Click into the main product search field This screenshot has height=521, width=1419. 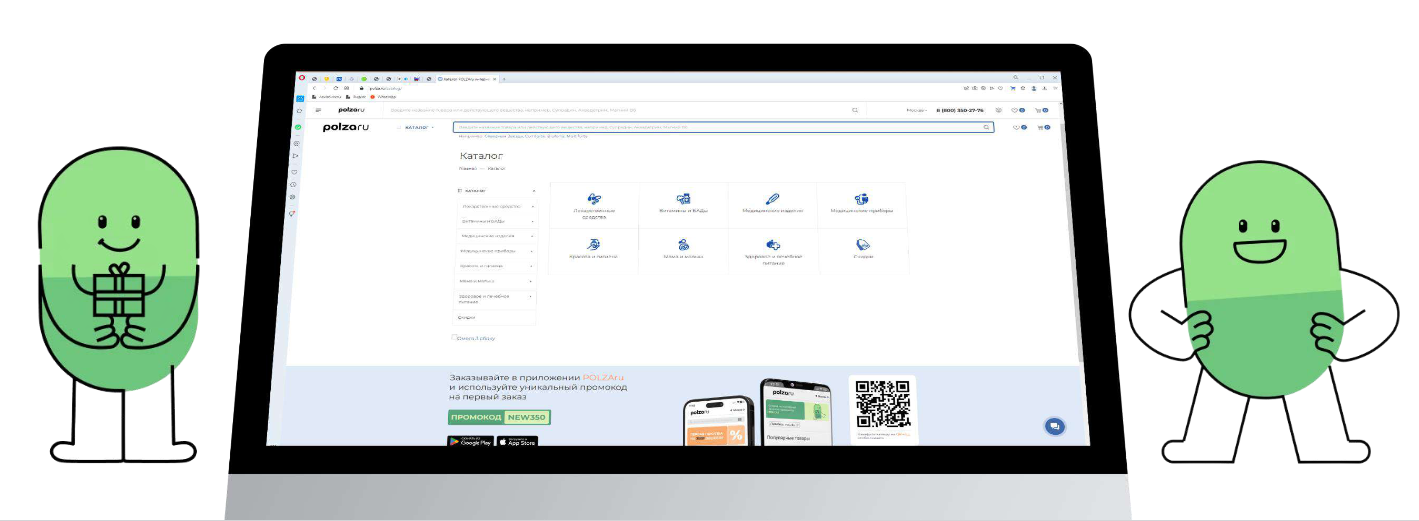[x=700, y=128]
